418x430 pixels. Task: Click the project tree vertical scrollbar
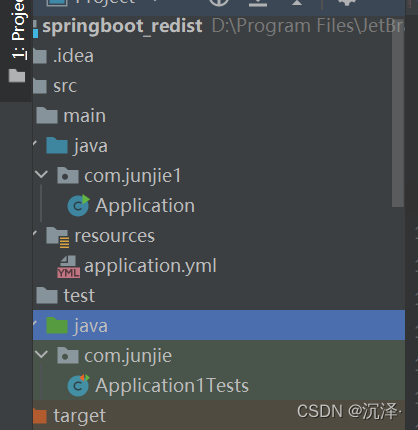398,117
